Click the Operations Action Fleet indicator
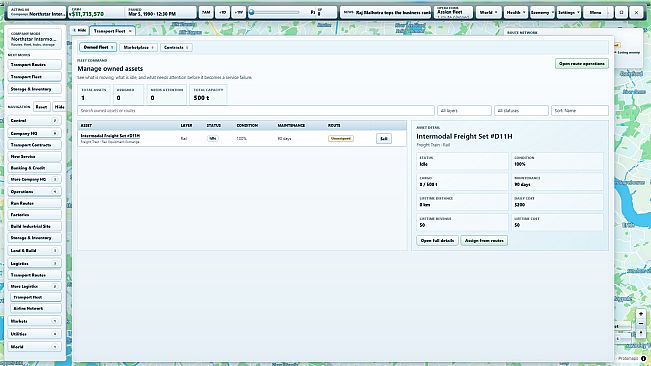Viewport: 651px width, 366px height. point(453,12)
